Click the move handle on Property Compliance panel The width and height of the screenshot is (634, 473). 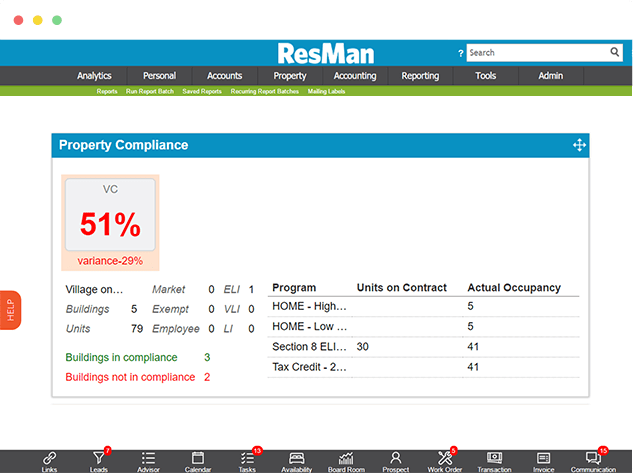click(x=579, y=145)
